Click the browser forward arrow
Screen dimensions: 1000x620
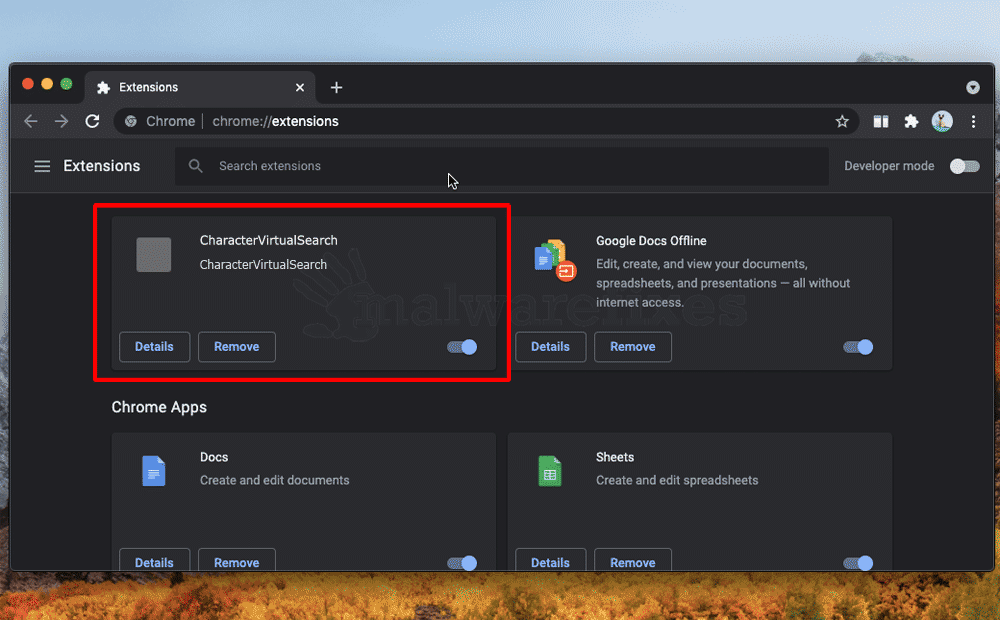pyautogui.click(x=61, y=121)
